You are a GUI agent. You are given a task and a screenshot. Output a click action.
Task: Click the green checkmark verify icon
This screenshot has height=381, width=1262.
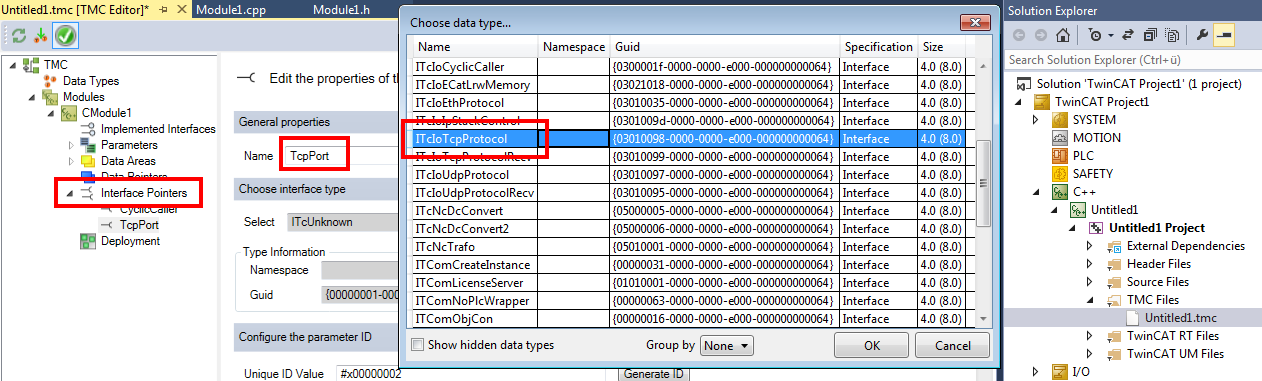(x=65, y=36)
